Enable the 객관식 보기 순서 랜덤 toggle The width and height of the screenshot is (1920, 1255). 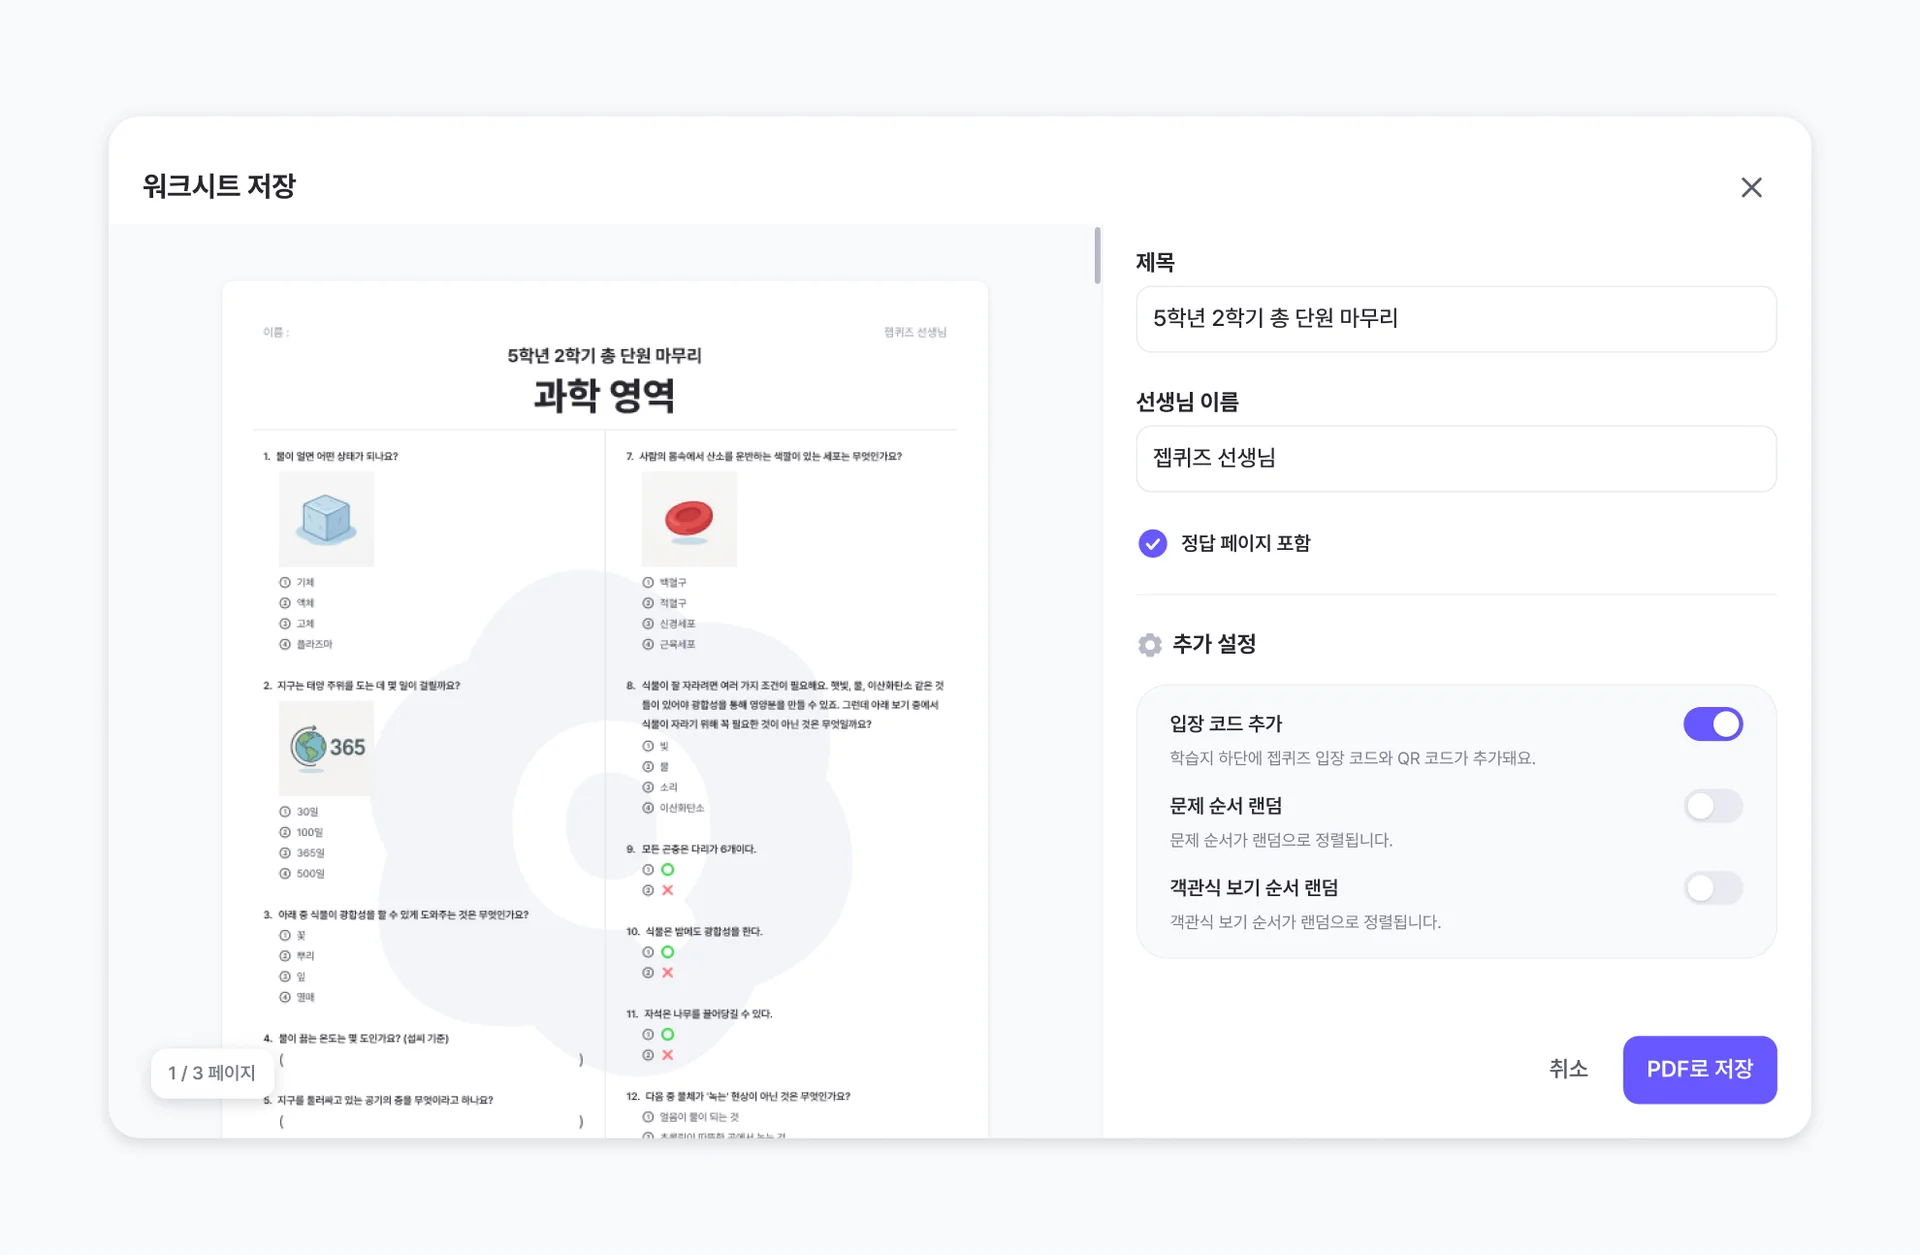click(x=1713, y=887)
